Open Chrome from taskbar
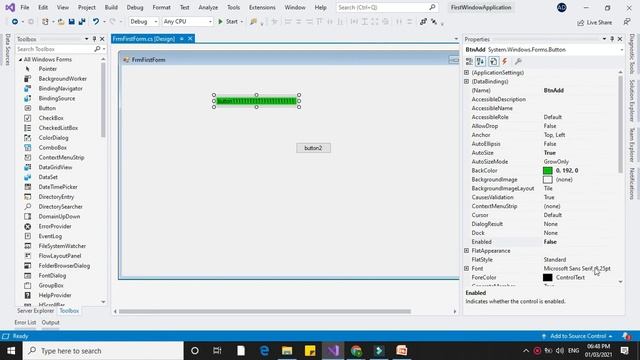The height and width of the screenshot is (360, 640). tap(356, 351)
